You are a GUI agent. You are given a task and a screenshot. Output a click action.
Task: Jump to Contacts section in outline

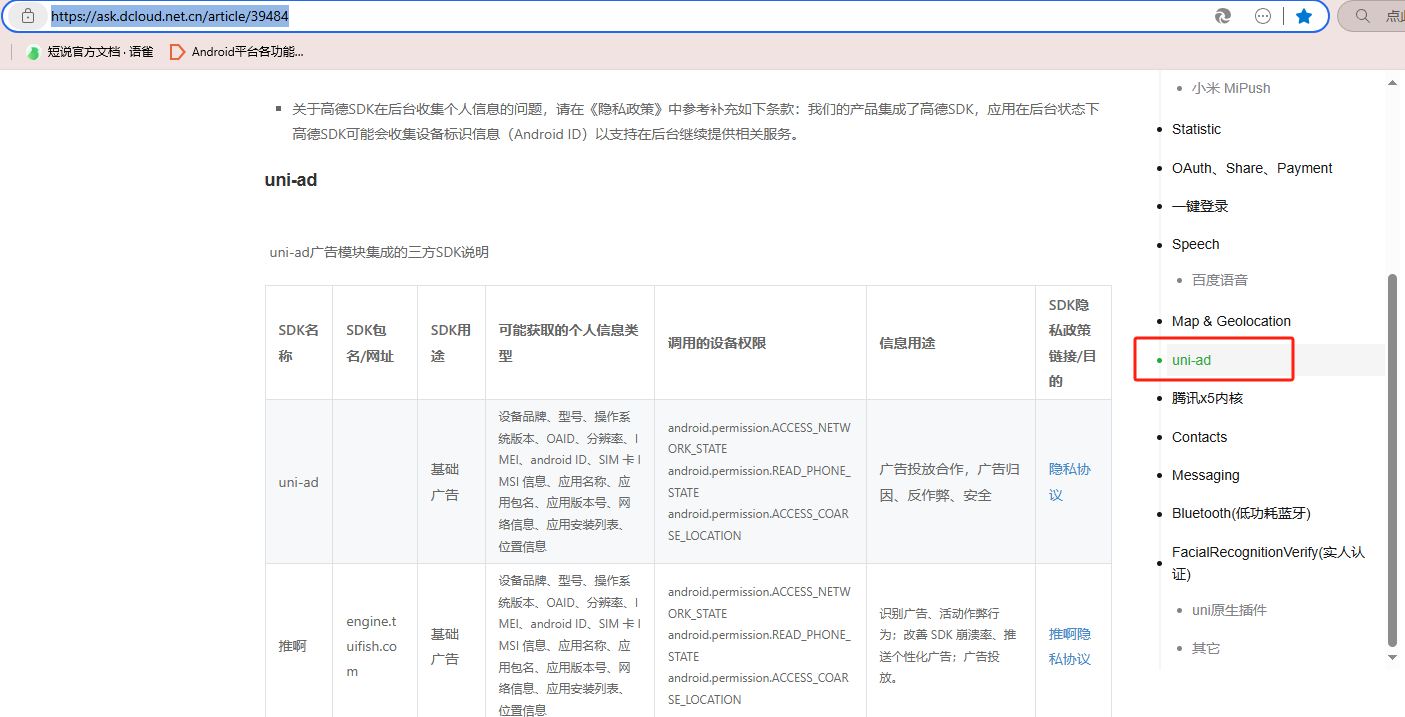click(1199, 437)
